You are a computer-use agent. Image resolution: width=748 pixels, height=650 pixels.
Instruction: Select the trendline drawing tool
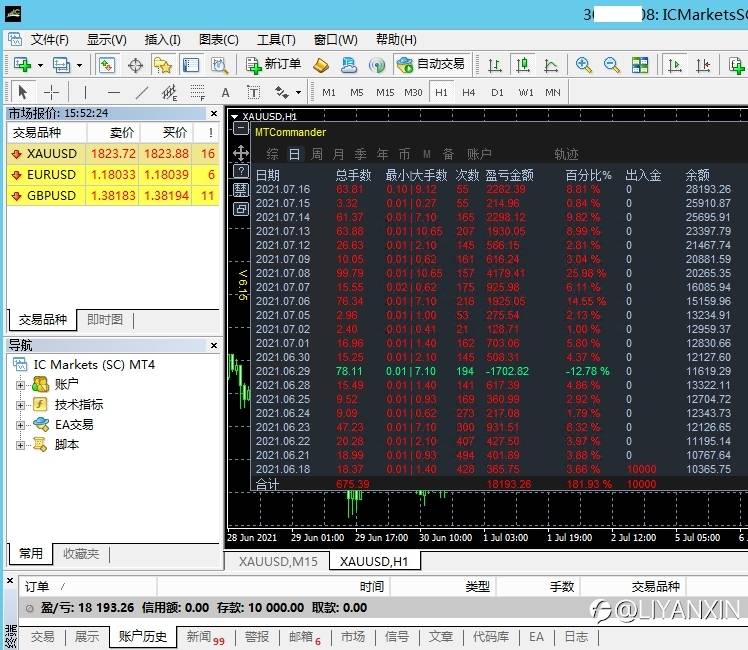(142, 93)
